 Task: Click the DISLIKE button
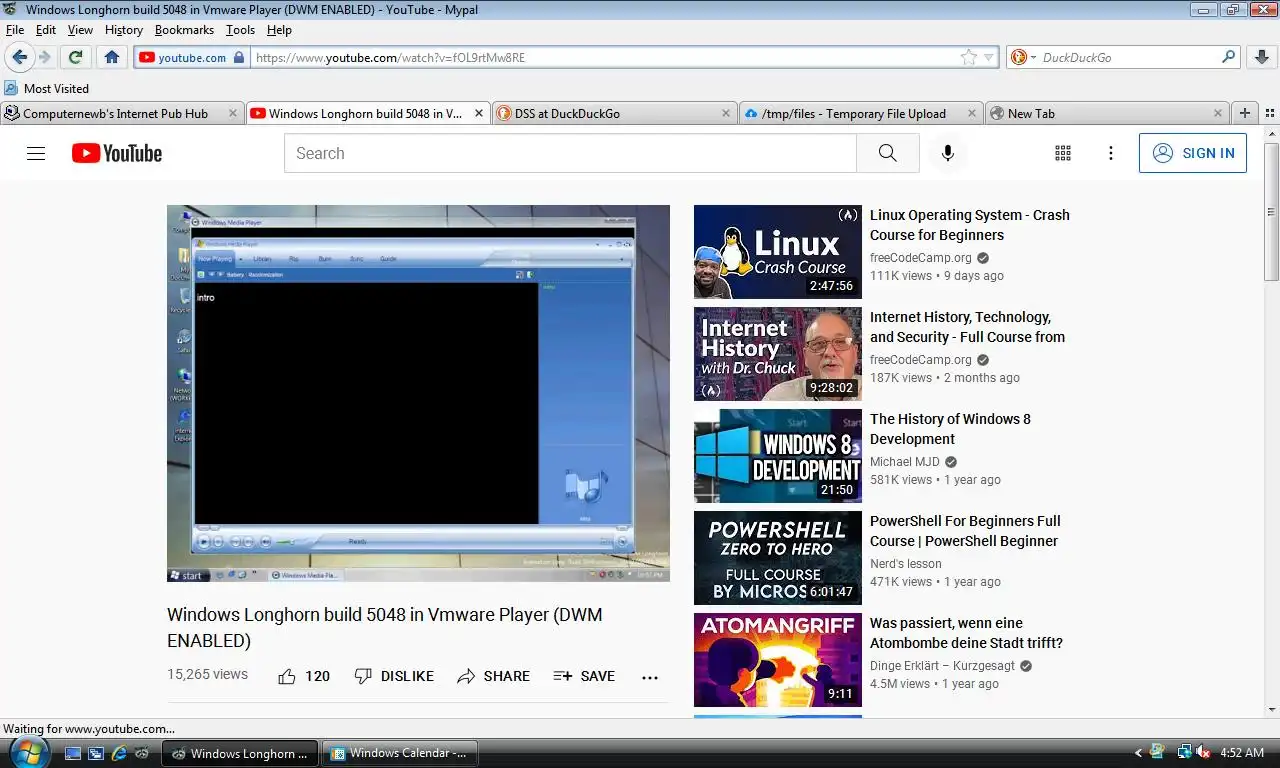[x=394, y=676]
